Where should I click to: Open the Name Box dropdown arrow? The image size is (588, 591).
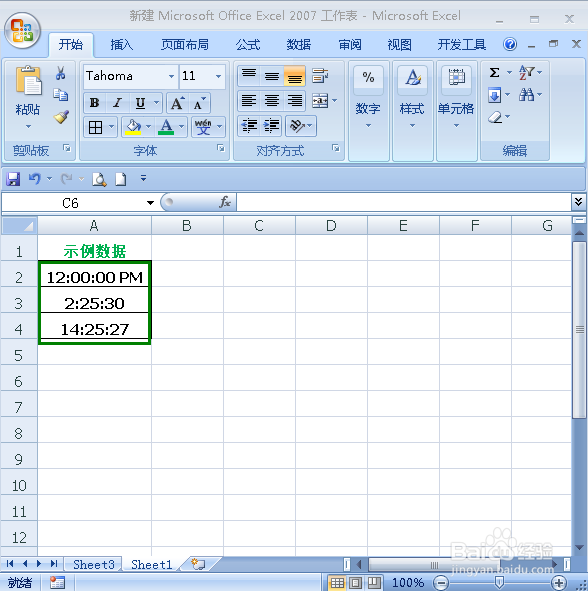point(150,203)
